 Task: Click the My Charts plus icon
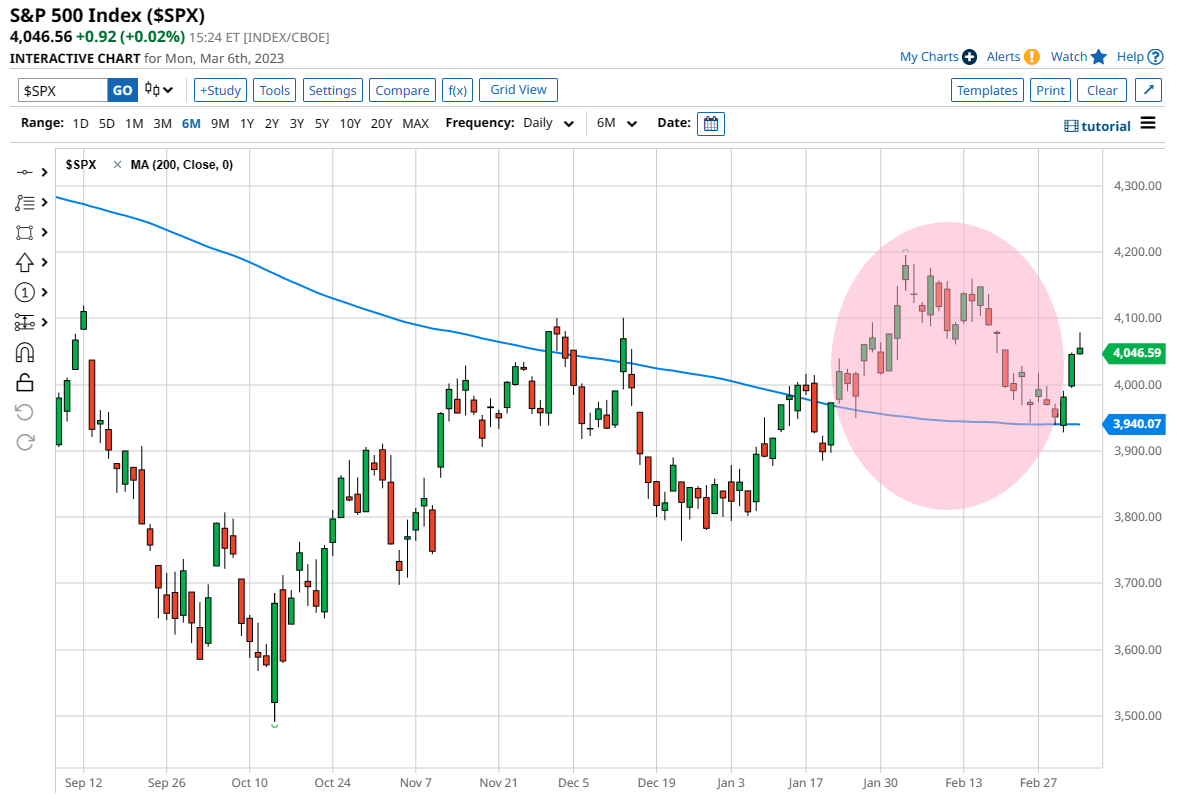(x=969, y=57)
